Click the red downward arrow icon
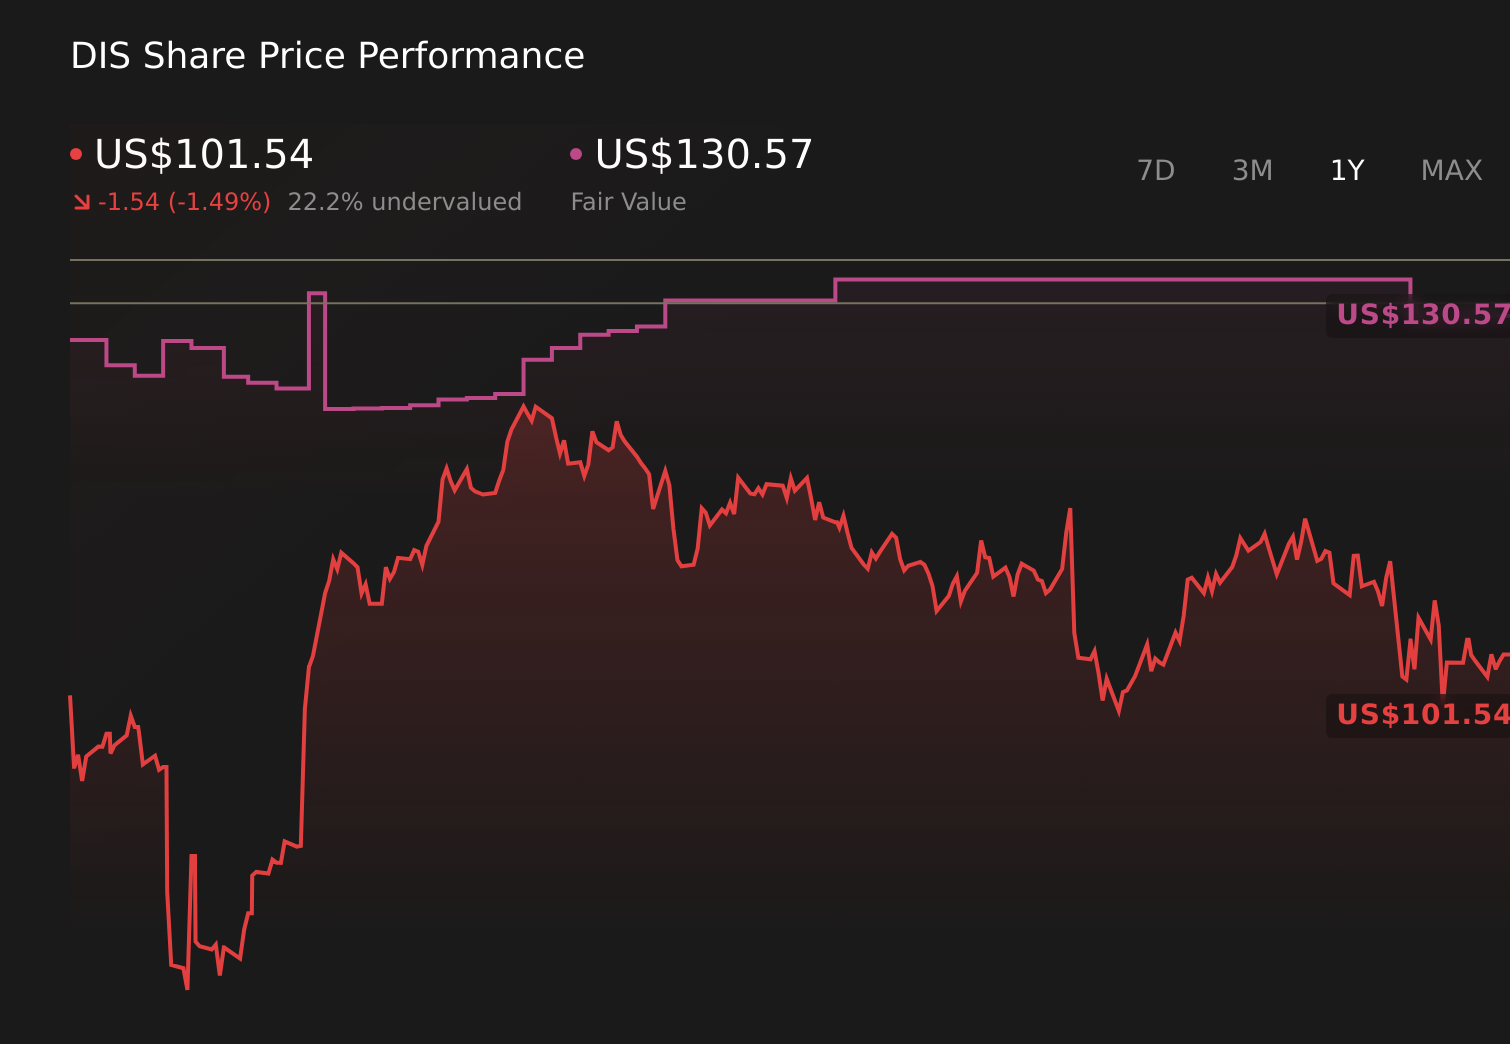Screen dimensions: 1510x1044 click(x=82, y=203)
